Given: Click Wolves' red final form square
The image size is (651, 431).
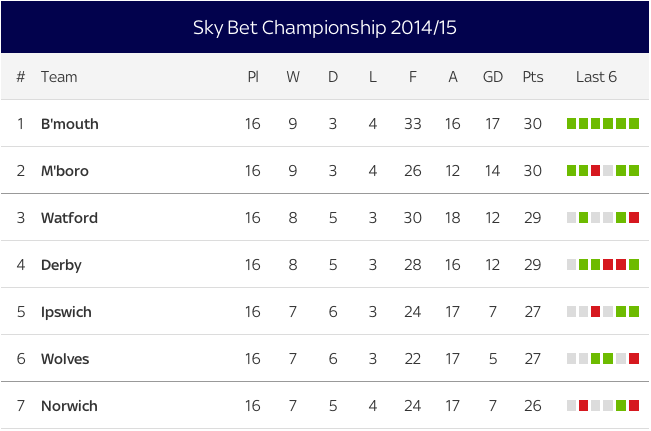Looking at the screenshot, I should tap(634, 359).
